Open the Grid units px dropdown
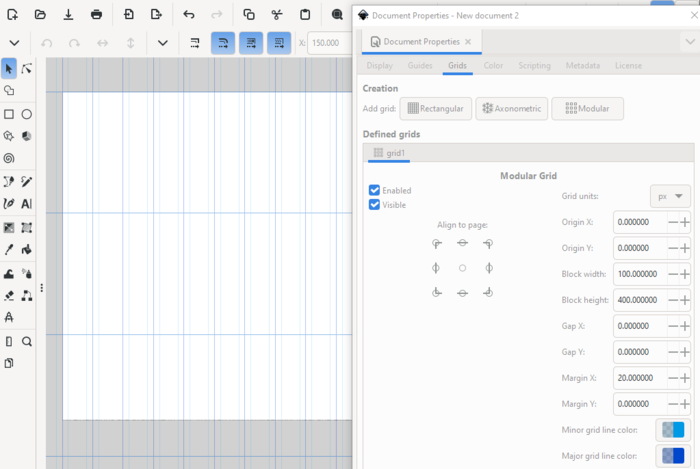 (670, 196)
